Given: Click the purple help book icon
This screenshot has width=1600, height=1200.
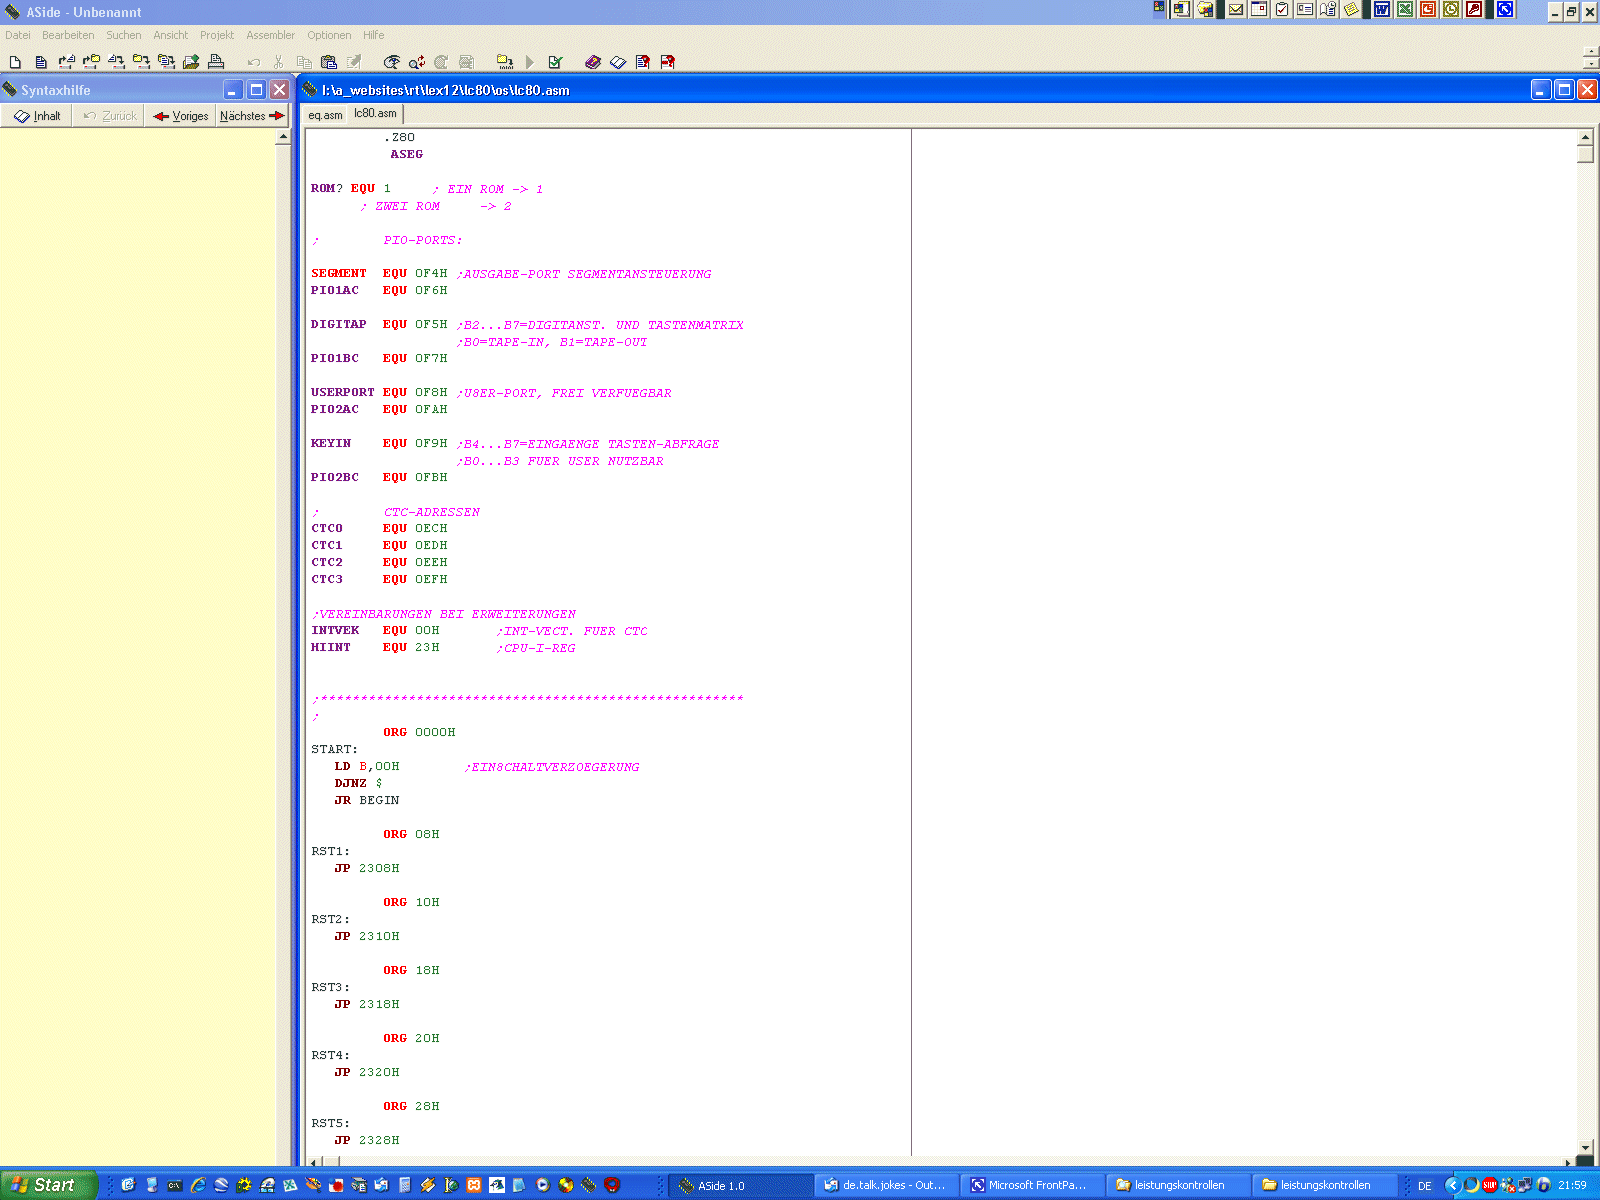Looking at the screenshot, I should [x=593, y=62].
